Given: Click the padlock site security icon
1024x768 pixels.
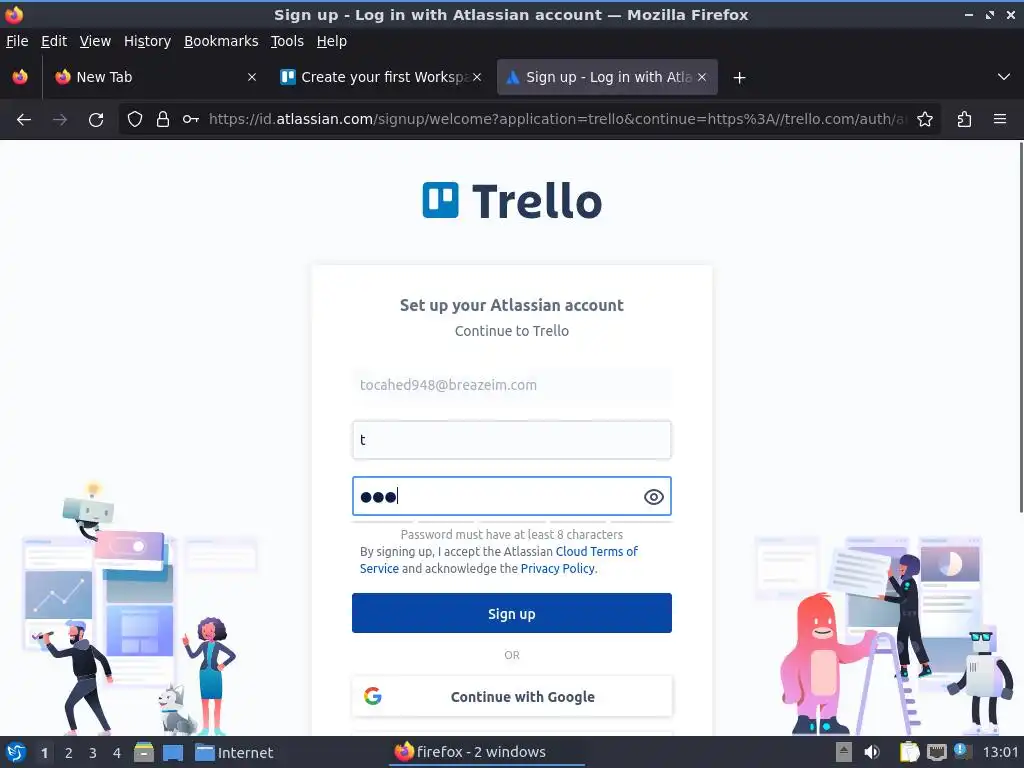Looking at the screenshot, I should pyautogui.click(x=163, y=119).
